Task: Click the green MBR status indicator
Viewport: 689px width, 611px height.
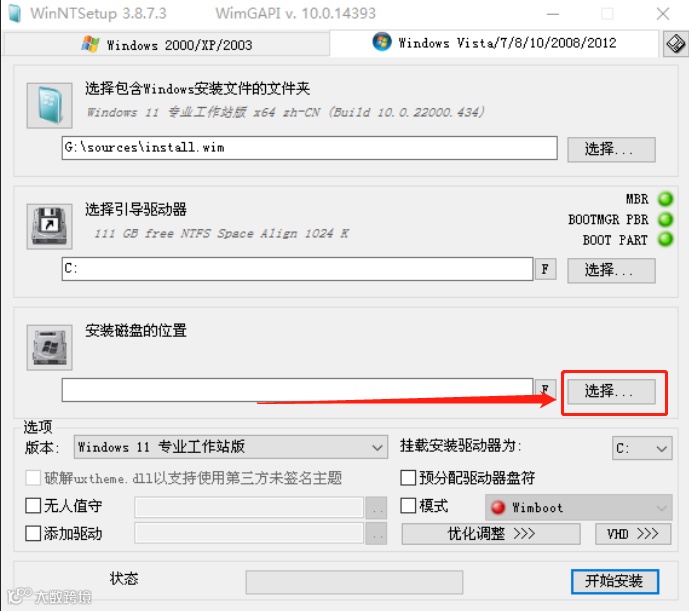Action: (665, 199)
